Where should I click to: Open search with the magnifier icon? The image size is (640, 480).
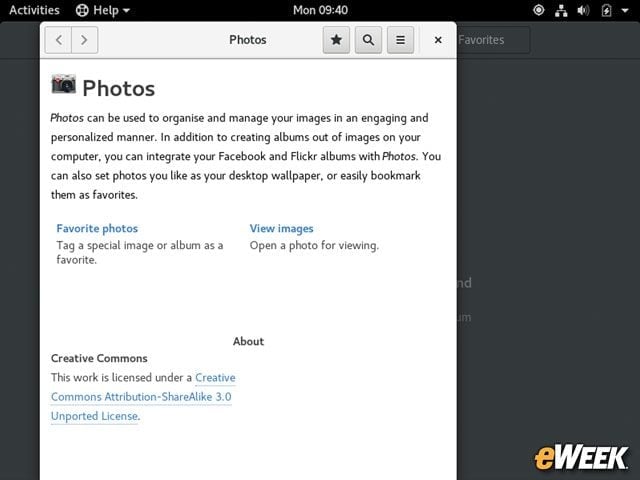pos(368,40)
